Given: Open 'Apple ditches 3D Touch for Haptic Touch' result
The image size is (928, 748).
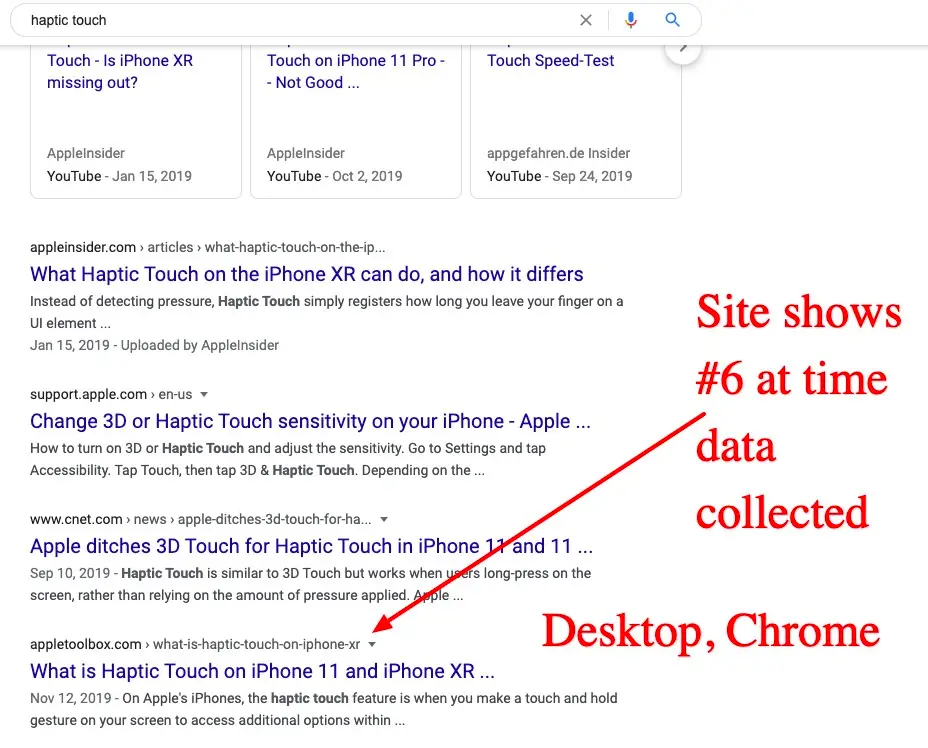Looking at the screenshot, I should pos(311,546).
